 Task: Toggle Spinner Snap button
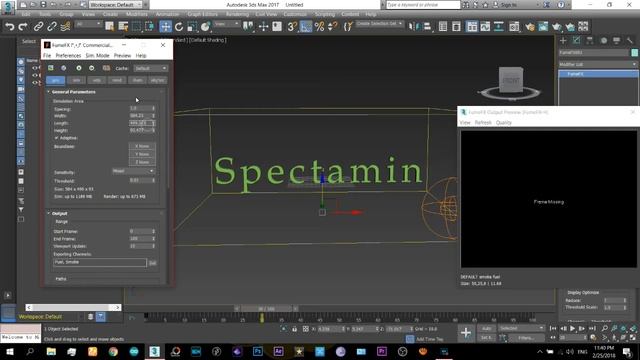tap(333, 27)
